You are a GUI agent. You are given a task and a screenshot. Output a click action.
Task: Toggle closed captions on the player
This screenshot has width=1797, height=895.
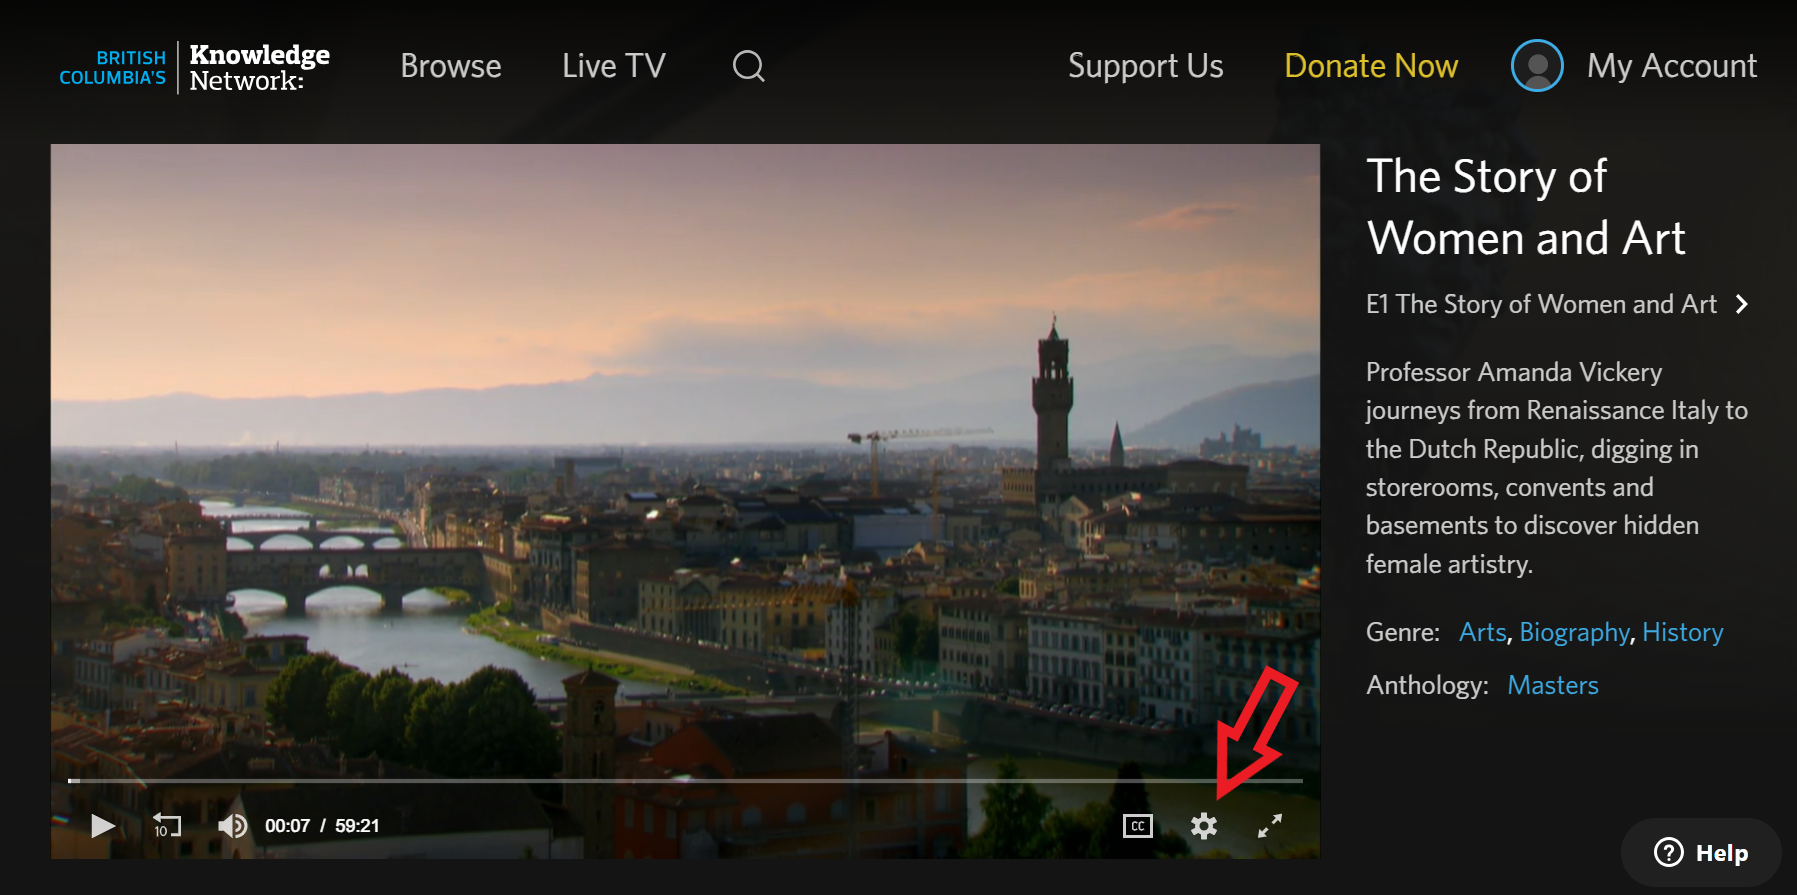pyautogui.click(x=1137, y=826)
